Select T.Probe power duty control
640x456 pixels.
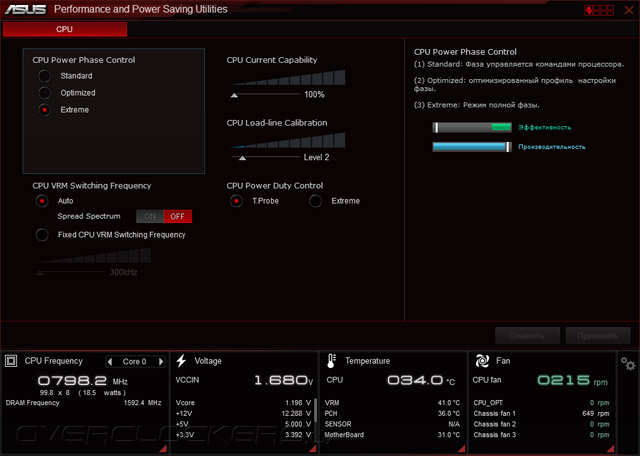[236, 201]
